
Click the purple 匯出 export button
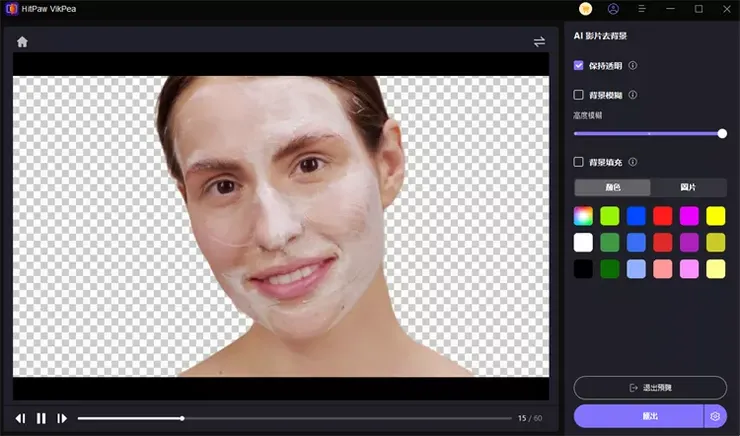pyautogui.click(x=639, y=416)
